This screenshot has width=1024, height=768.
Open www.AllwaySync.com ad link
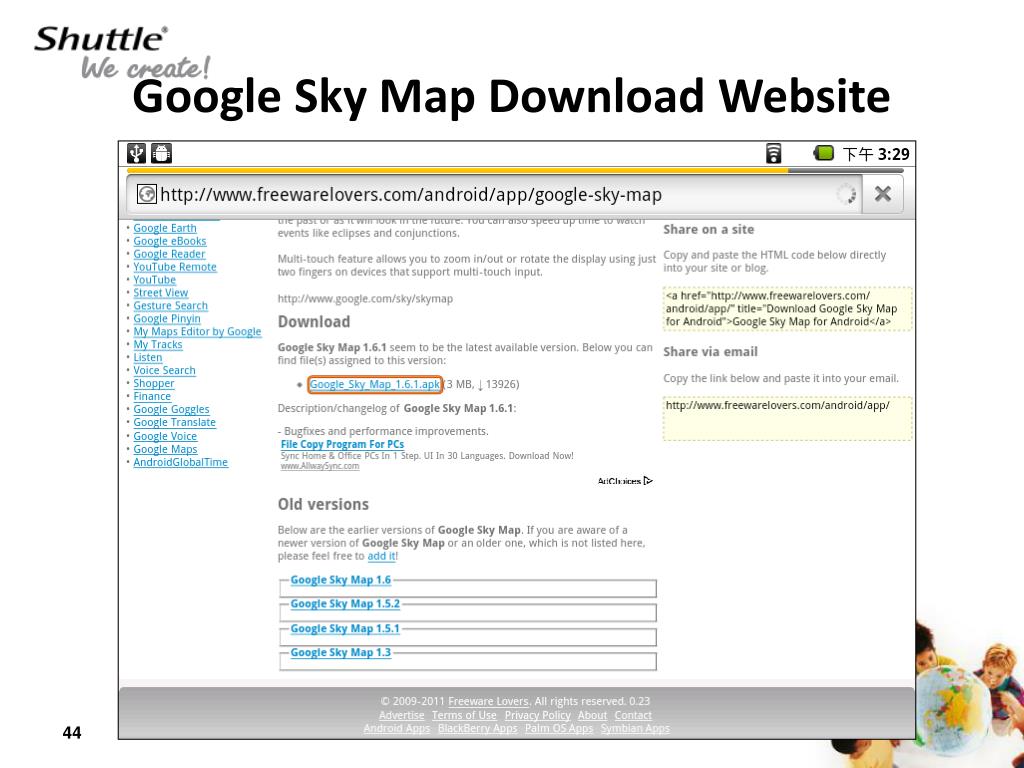coord(320,466)
